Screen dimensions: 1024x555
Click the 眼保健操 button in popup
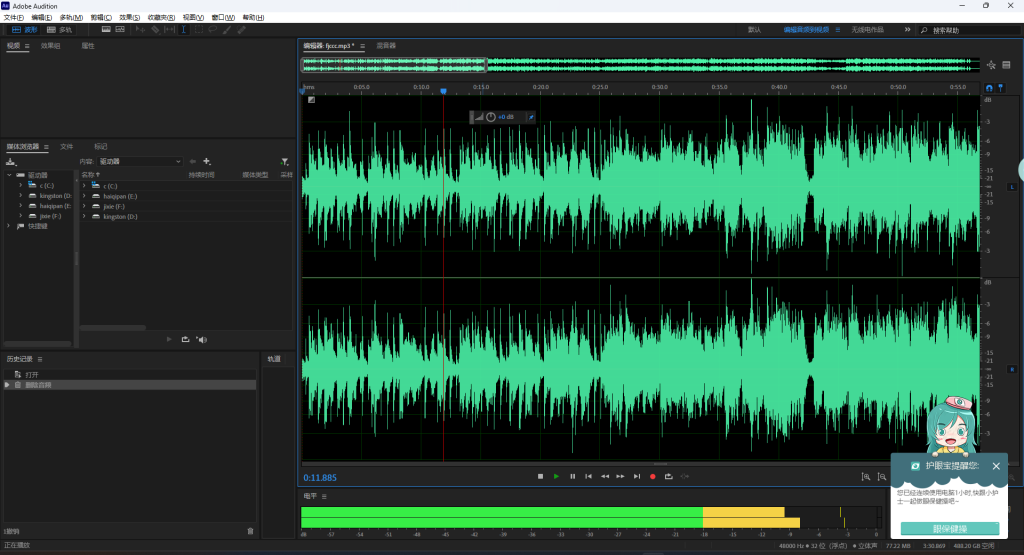coord(950,529)
